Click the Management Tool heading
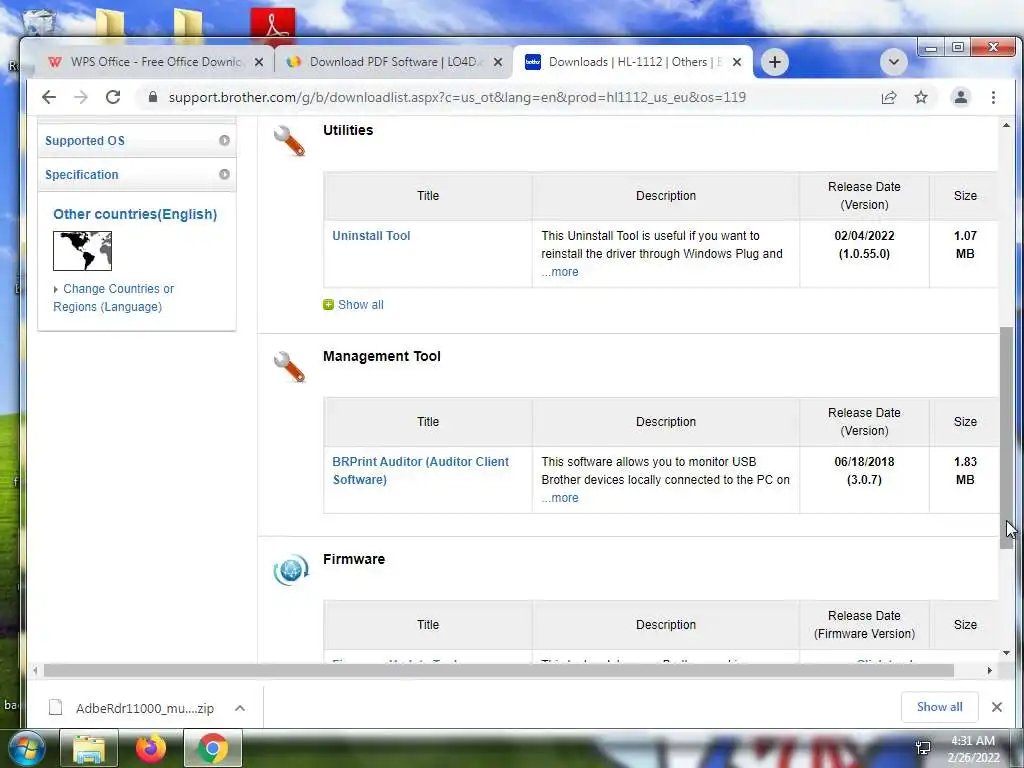Viewport: 1024px width, 768px height. pyautogui.click(x=381, y=357)
